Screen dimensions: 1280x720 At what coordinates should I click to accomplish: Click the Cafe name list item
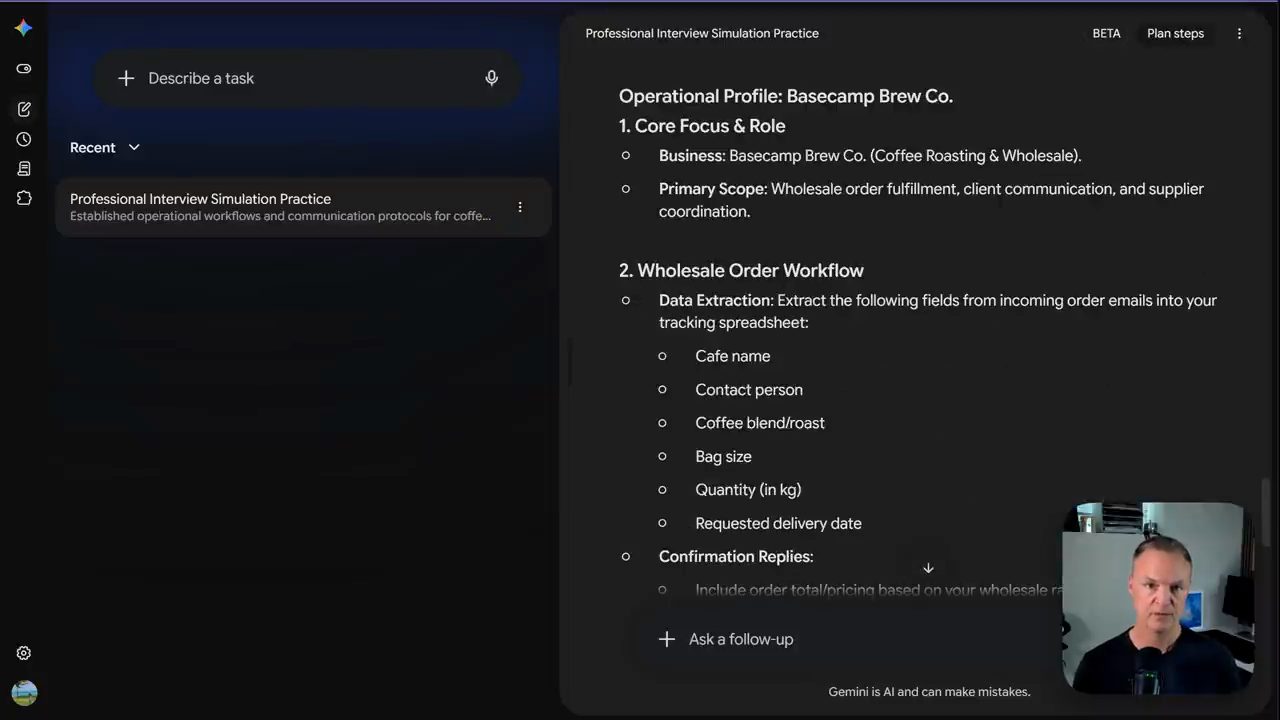(x=733, y=356)
